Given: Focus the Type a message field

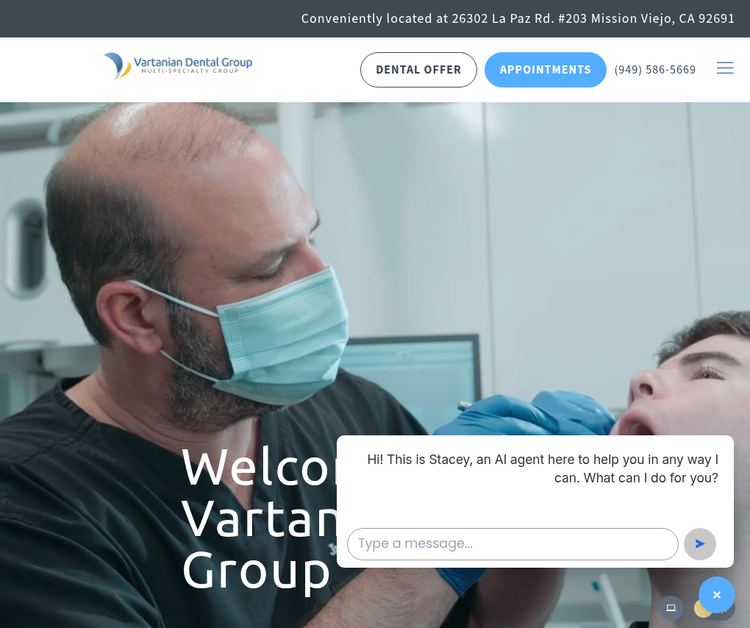Looking at the screenshot, I should (x=512, y=544).
